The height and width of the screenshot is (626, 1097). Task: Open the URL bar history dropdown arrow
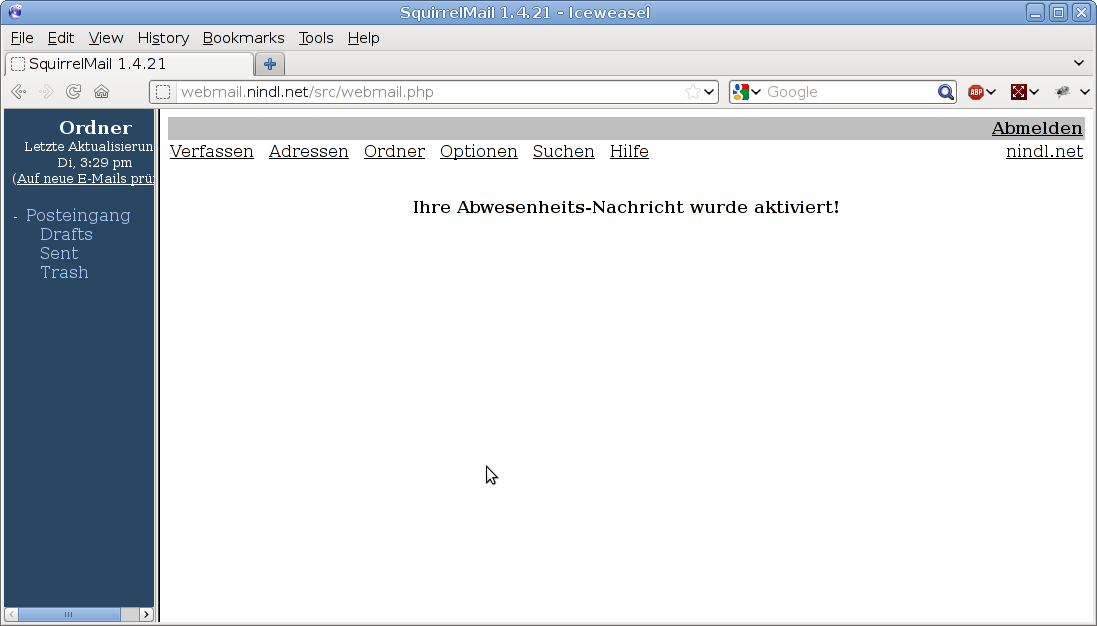[710, 92]
